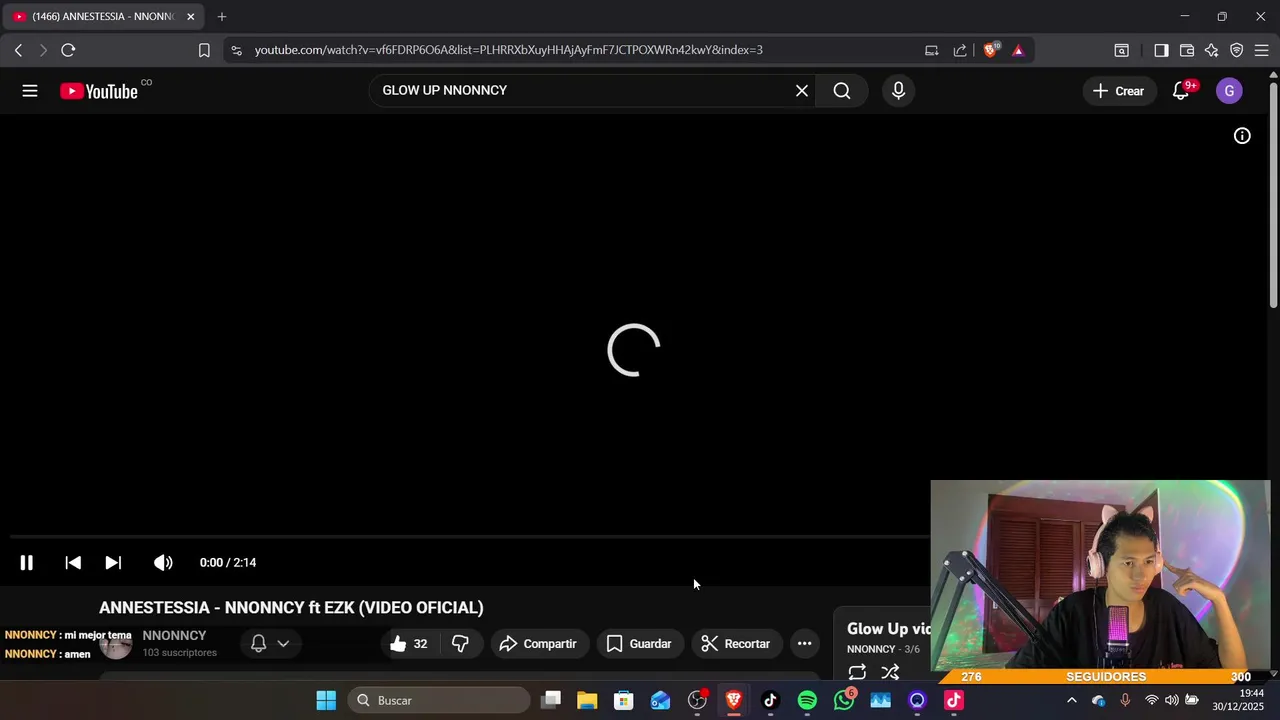Open File Explorer from taskbar

click(x=587, y=701)
